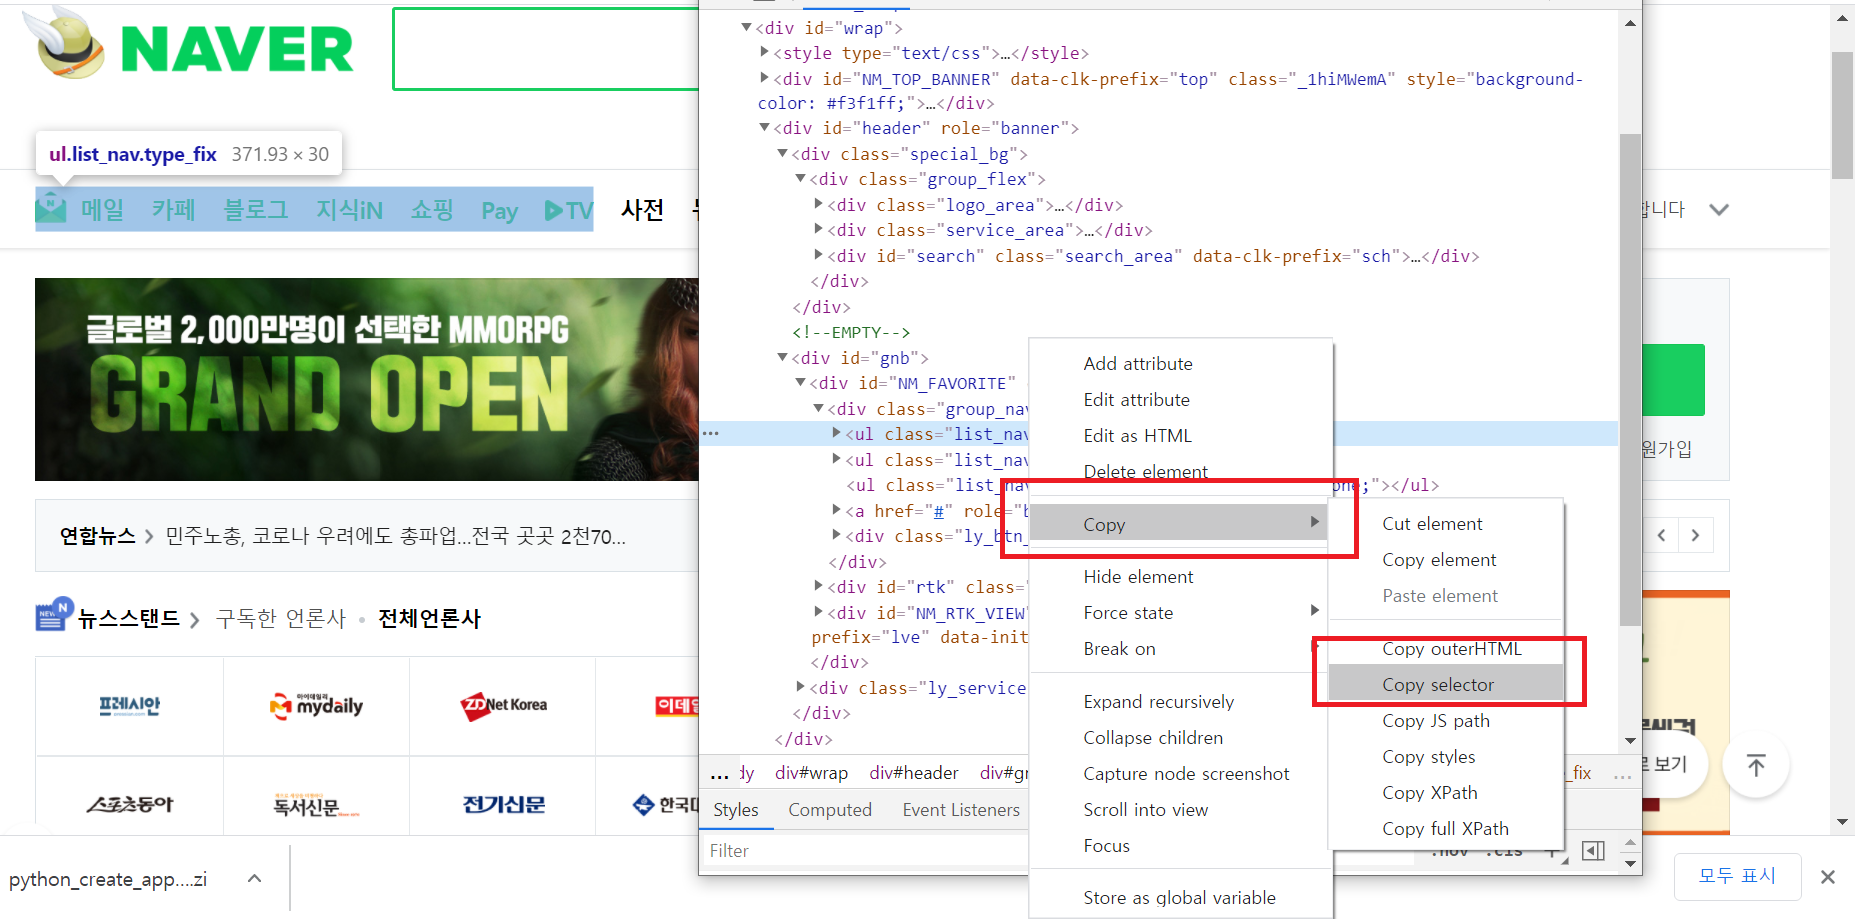Open the 스포츠동아 press logo
This screenshot has width=1857, height=919.
pos(130,805)
